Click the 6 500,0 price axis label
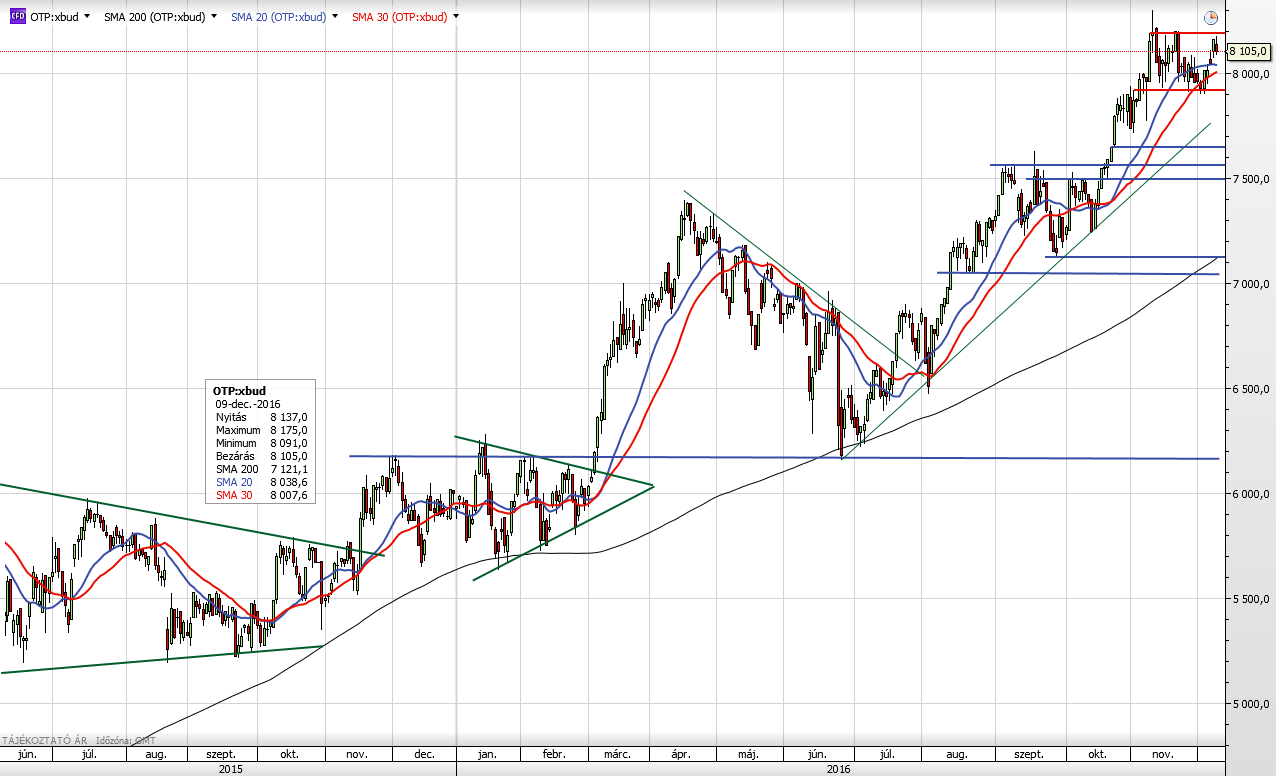The width and height of the screenshot is (1276, 776). pos(1250,389)
